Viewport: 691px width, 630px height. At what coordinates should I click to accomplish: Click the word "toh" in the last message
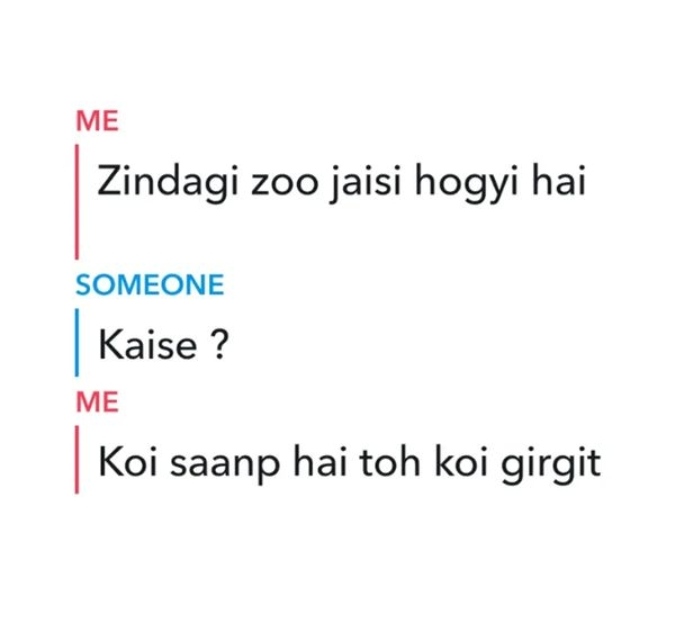click(x=390, y=462)
